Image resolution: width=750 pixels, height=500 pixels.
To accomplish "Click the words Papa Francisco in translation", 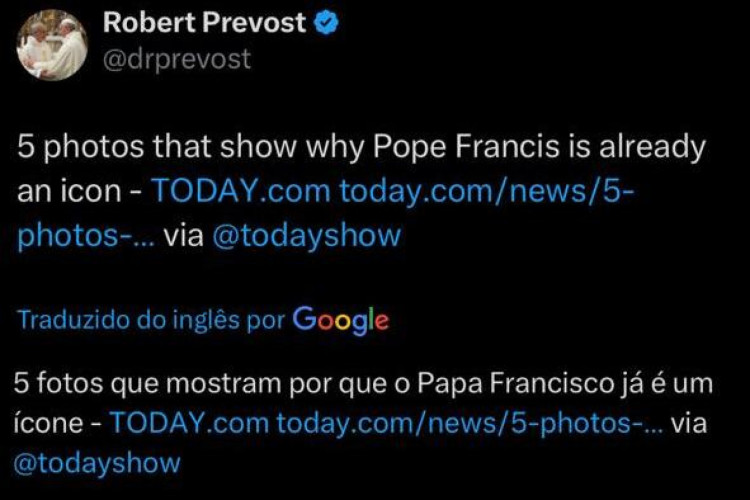I will coord(515,384).
